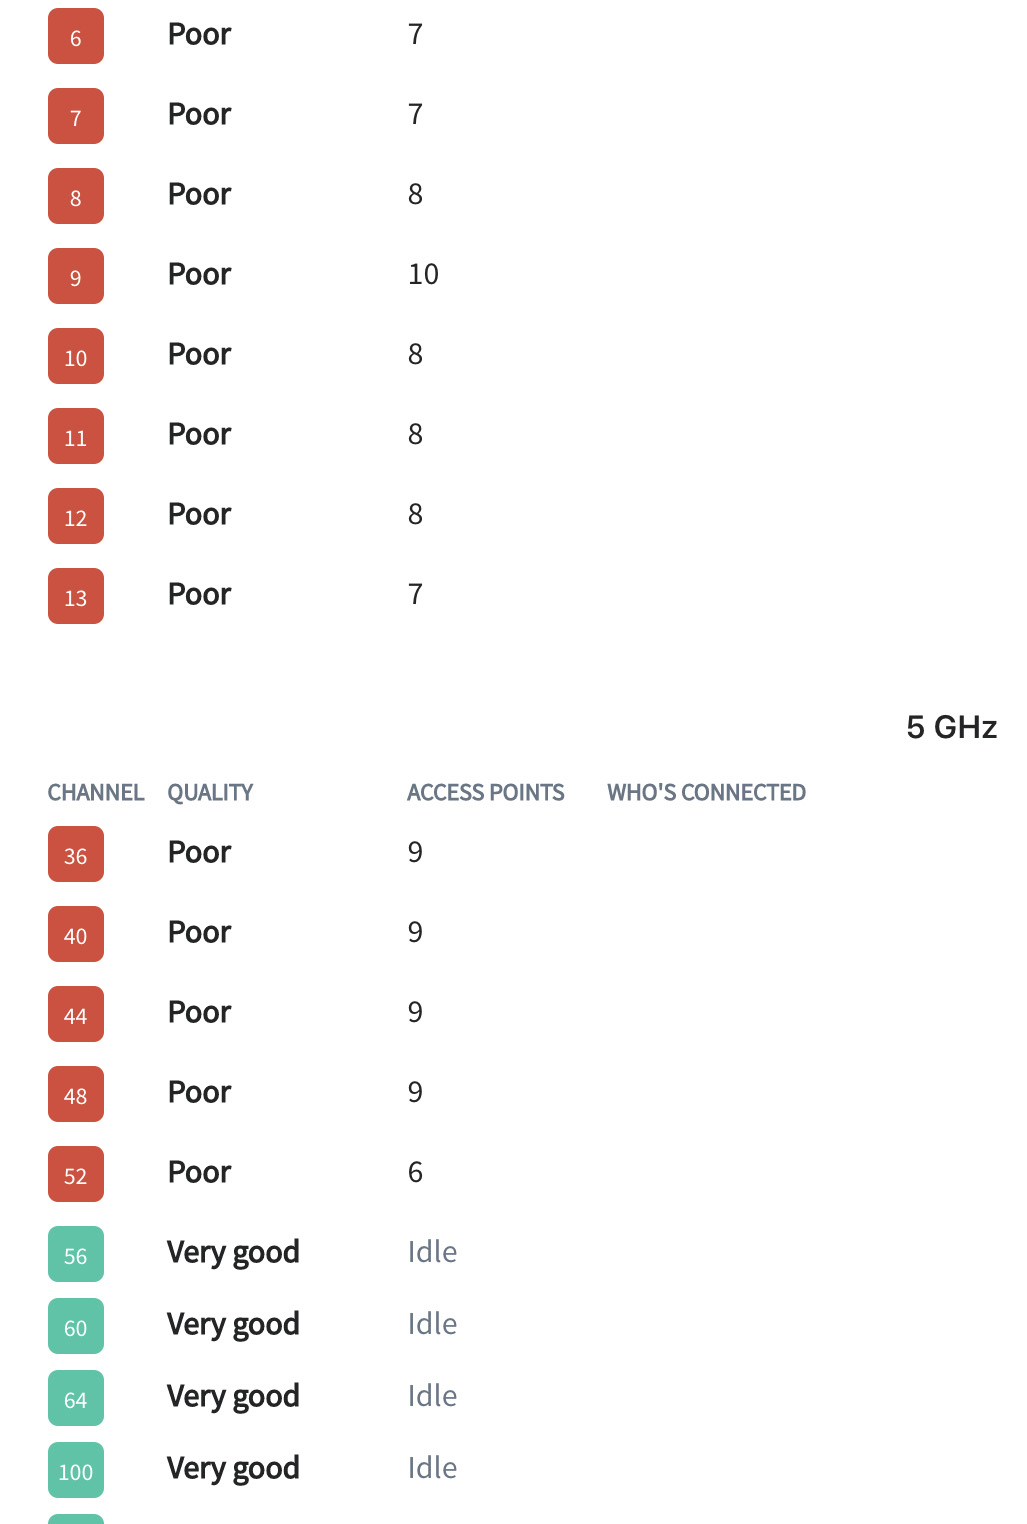This screenshot has width=1027, height=1524.
Task: Select the Idle status for channel 56
Action: pyautogui.click(x=432, y=1252)
